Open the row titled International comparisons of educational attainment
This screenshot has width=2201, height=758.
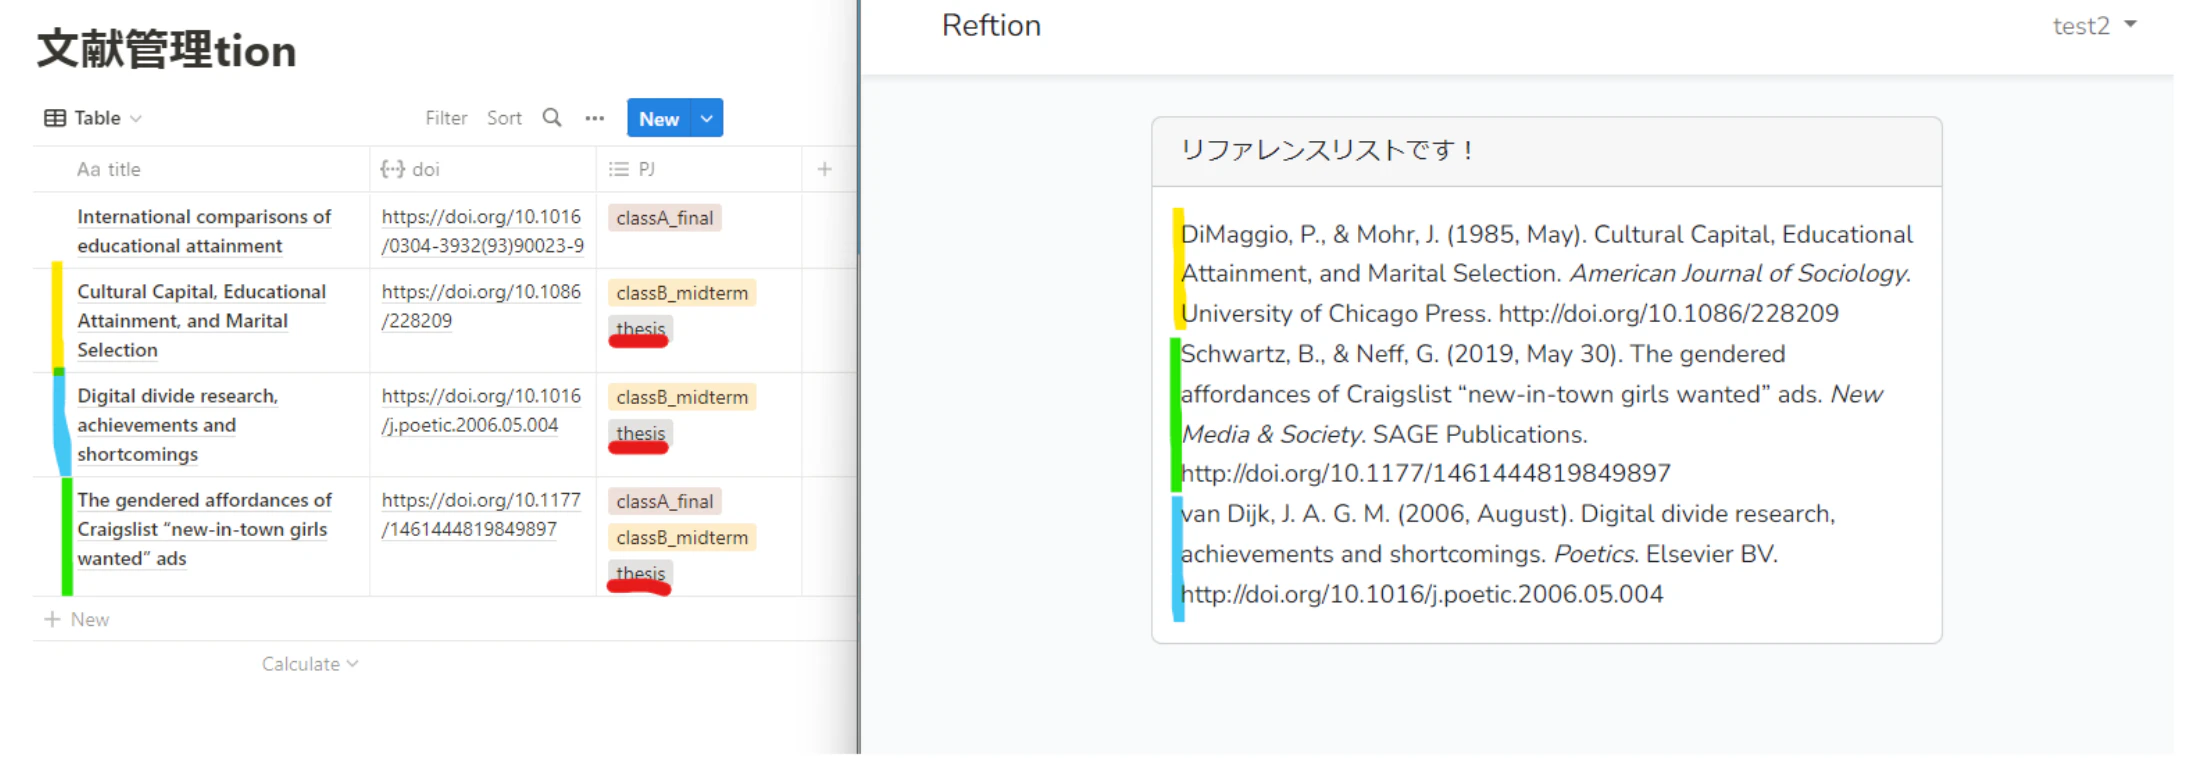[204, 231]
